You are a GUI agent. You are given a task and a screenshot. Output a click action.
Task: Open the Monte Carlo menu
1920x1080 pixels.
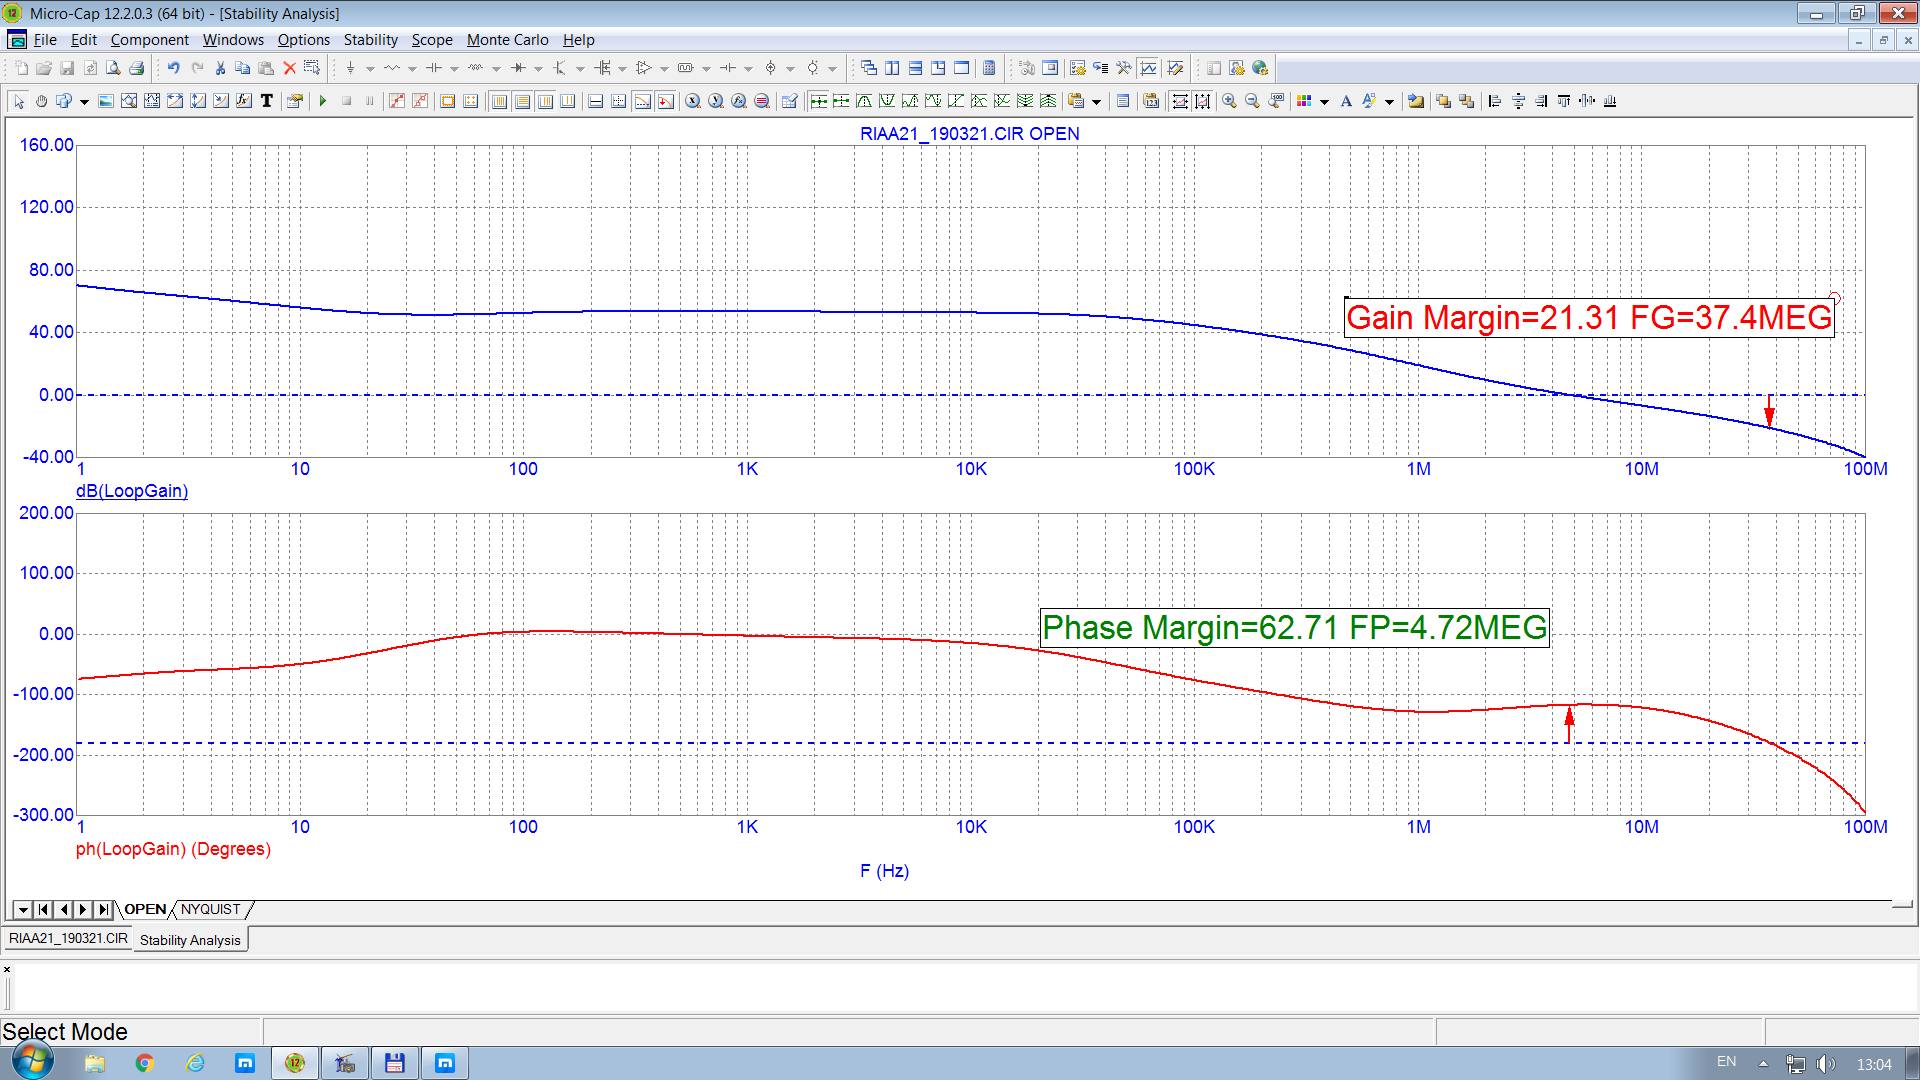pos(508,40)
